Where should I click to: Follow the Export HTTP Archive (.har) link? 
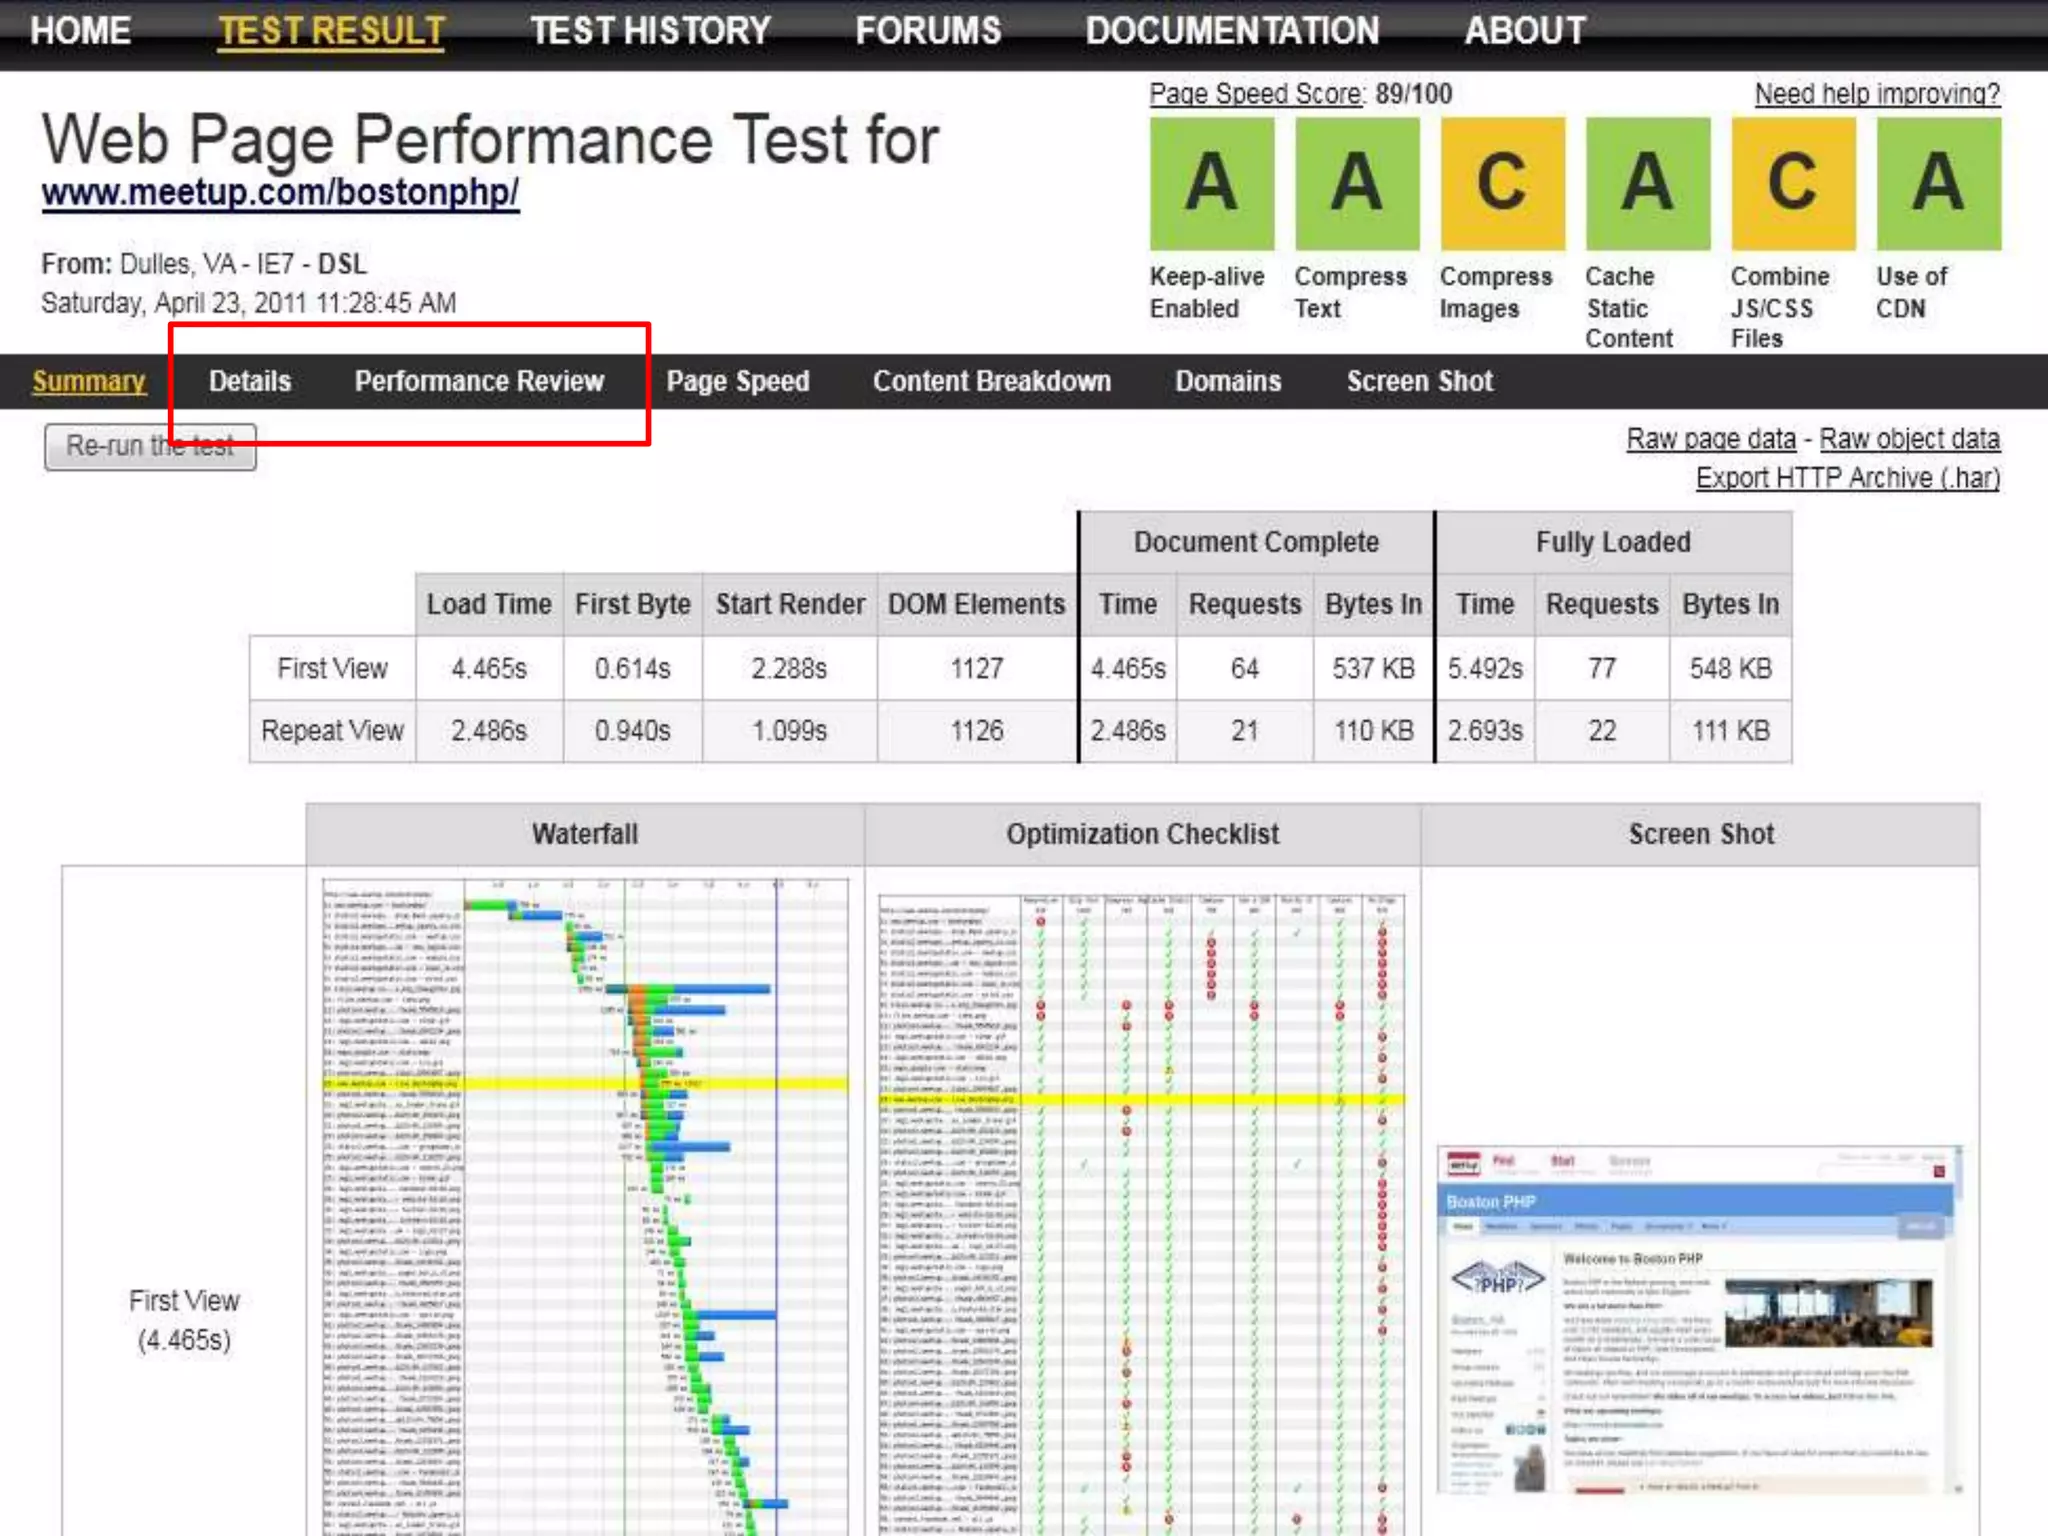1847,478
